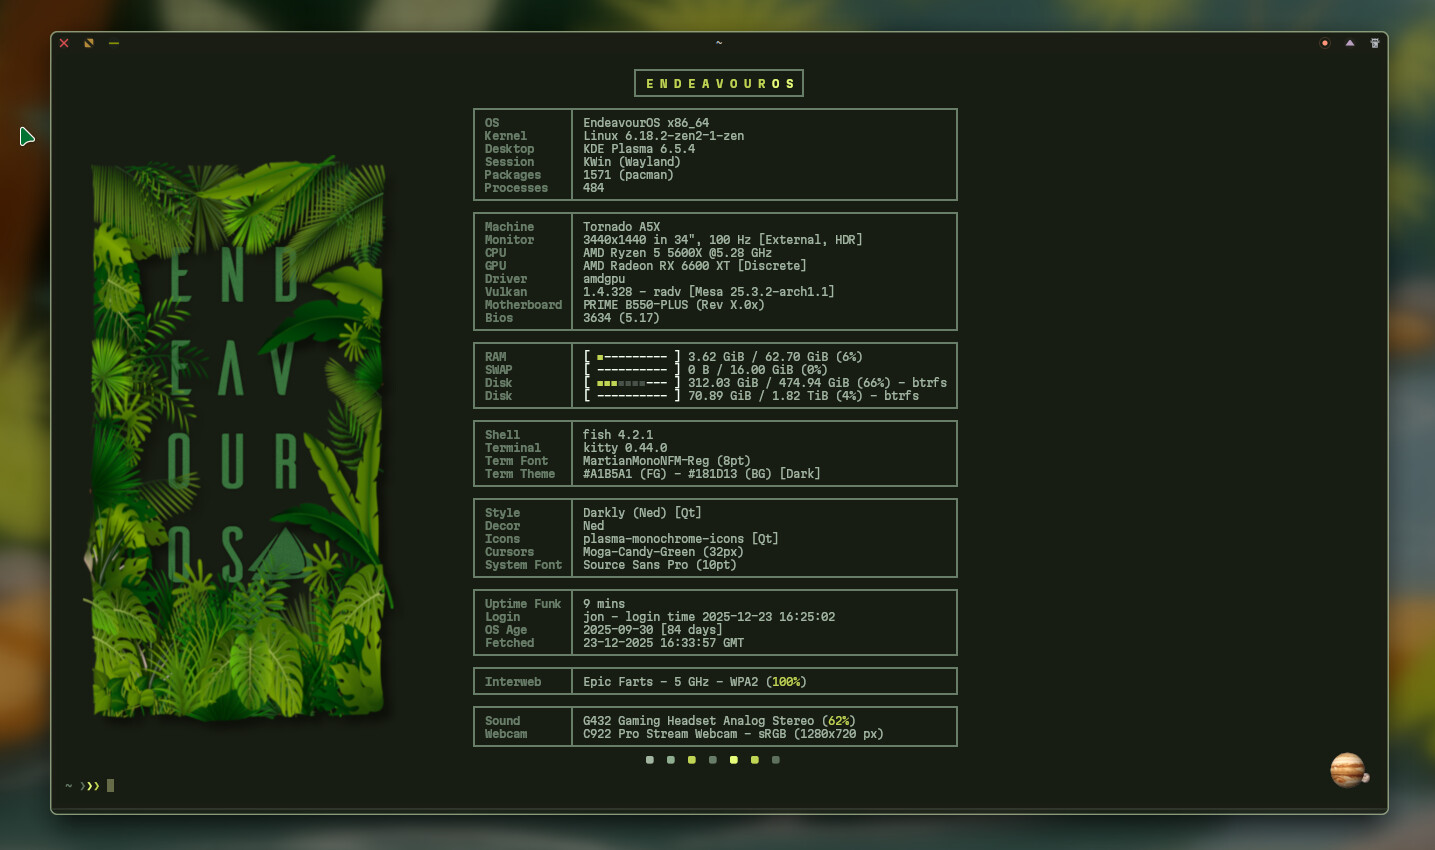Click the terminal value "kitty 0.44.0"

coord(625,448)
